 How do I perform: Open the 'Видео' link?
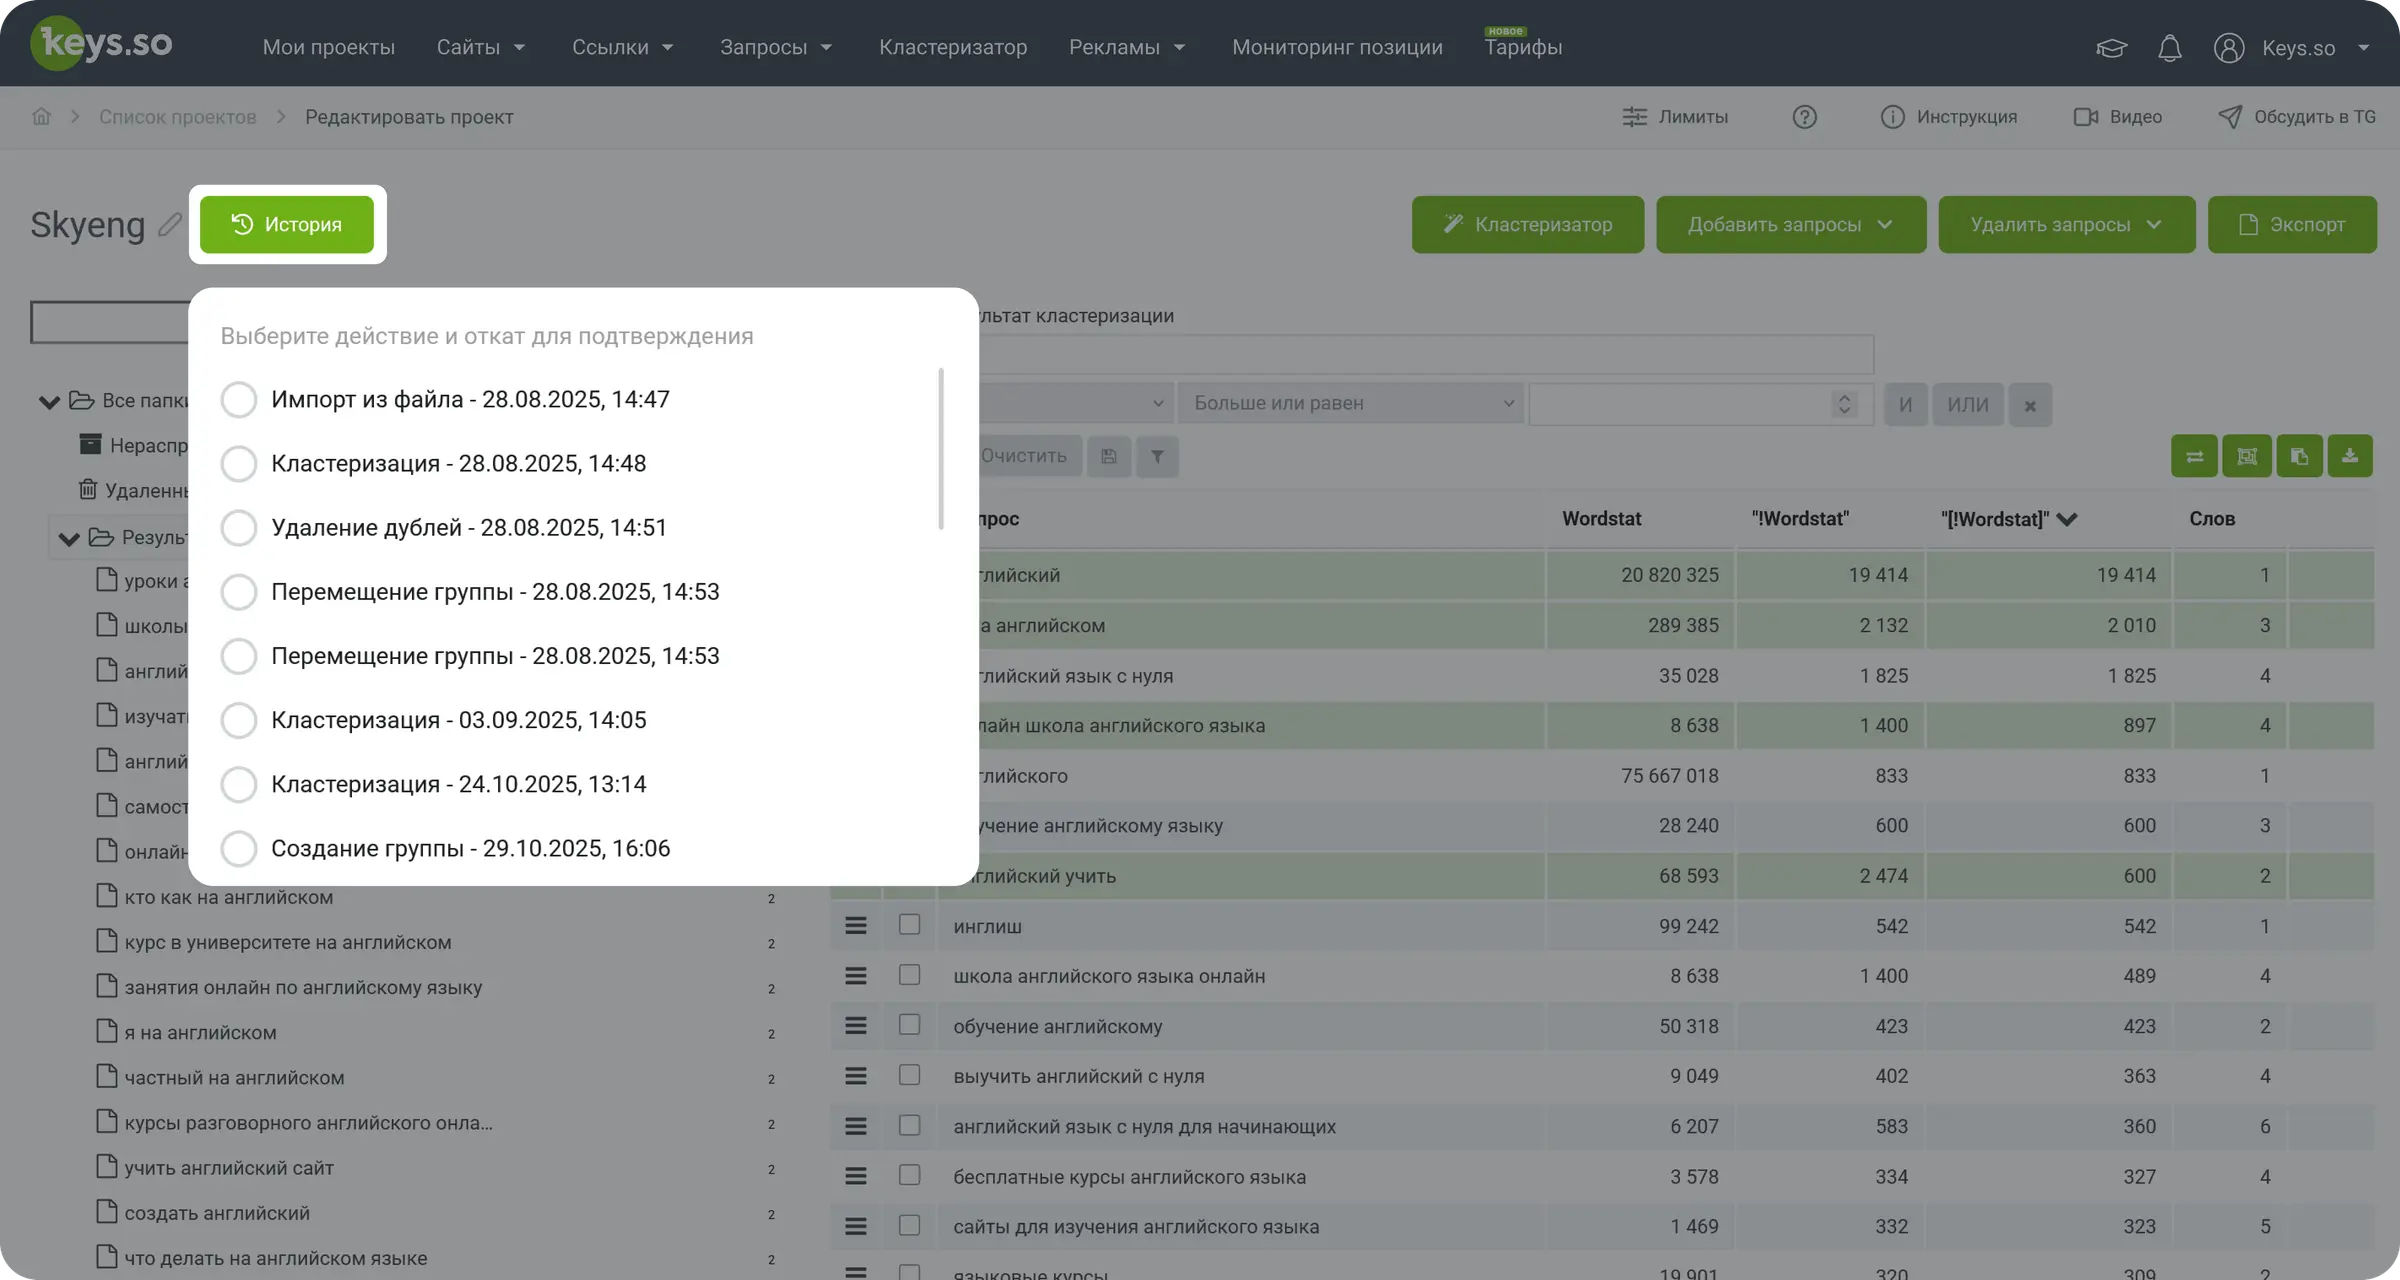point(2118,117)
